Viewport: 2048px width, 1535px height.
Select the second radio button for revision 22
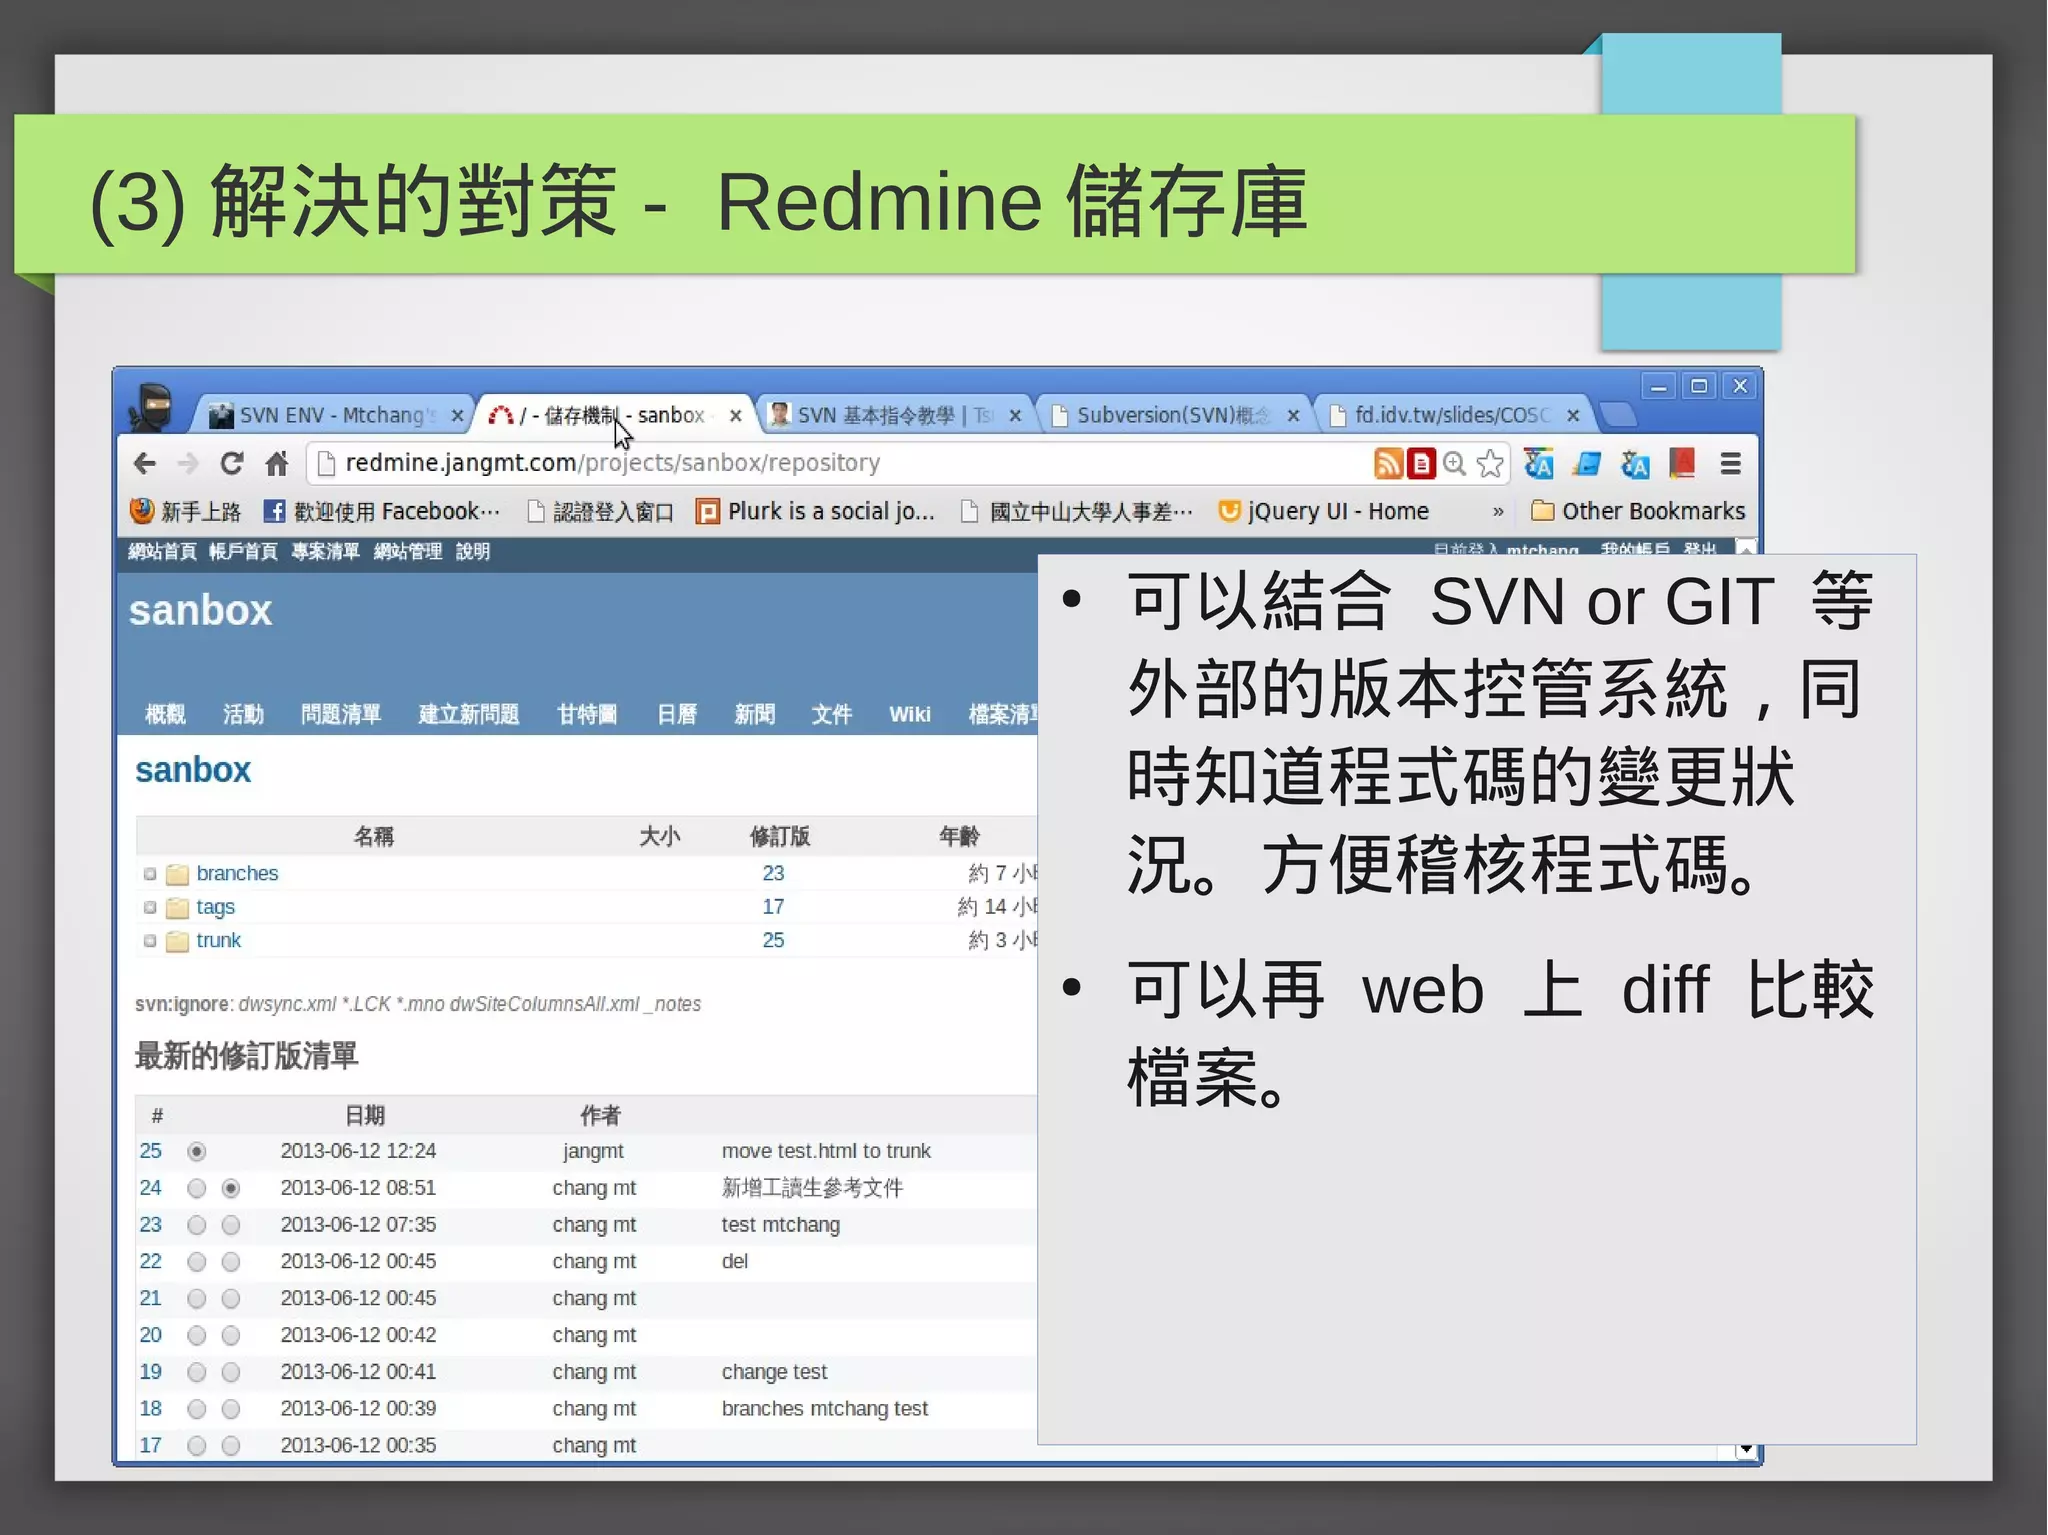point(231,1262)
